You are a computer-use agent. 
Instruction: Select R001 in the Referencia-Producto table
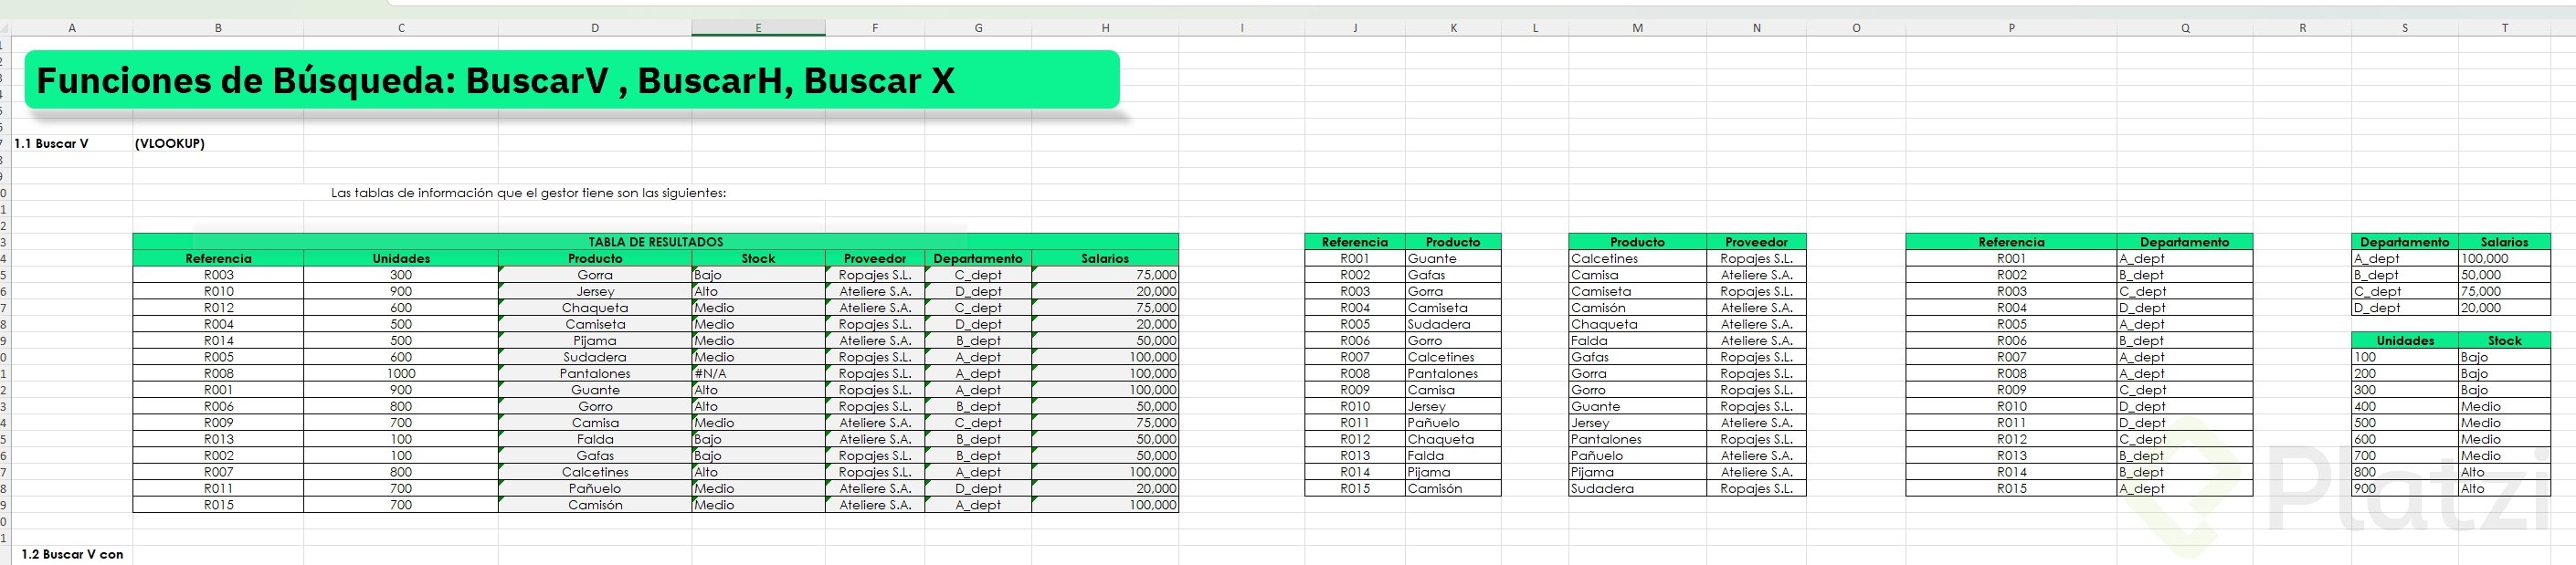[1355, 258]
